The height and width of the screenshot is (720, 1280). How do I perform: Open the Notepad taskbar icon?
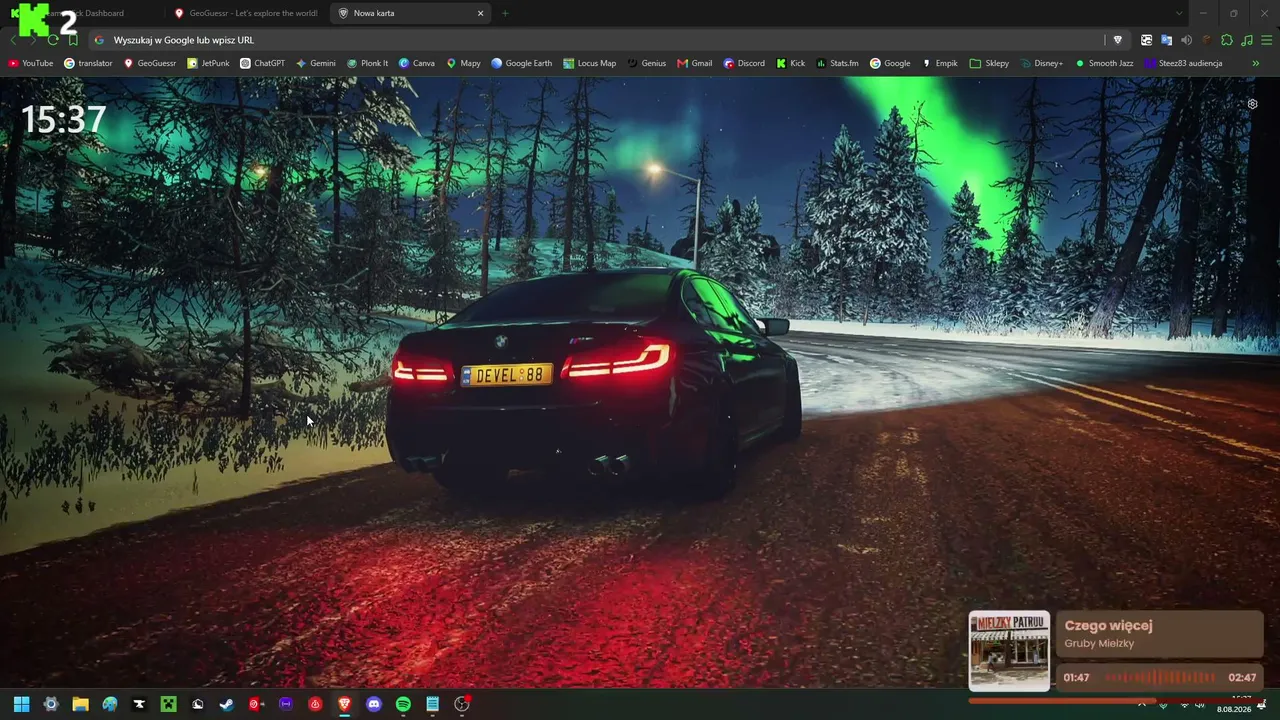[x=432, y=704]
